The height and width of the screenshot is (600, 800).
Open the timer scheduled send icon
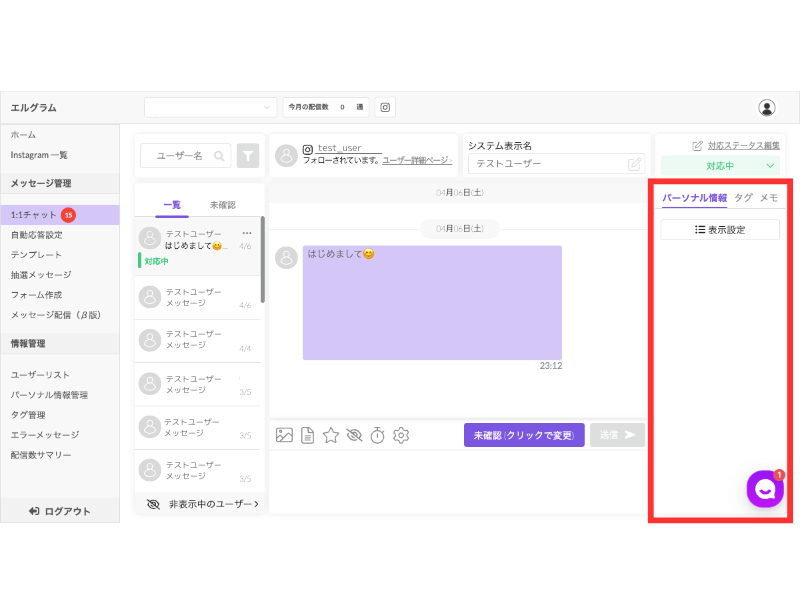[378, 435]
